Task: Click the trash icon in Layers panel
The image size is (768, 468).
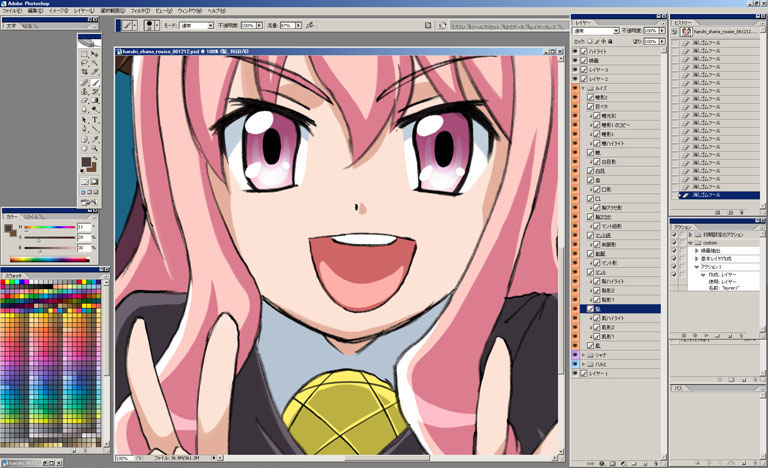Action: (x=656, y=464)
